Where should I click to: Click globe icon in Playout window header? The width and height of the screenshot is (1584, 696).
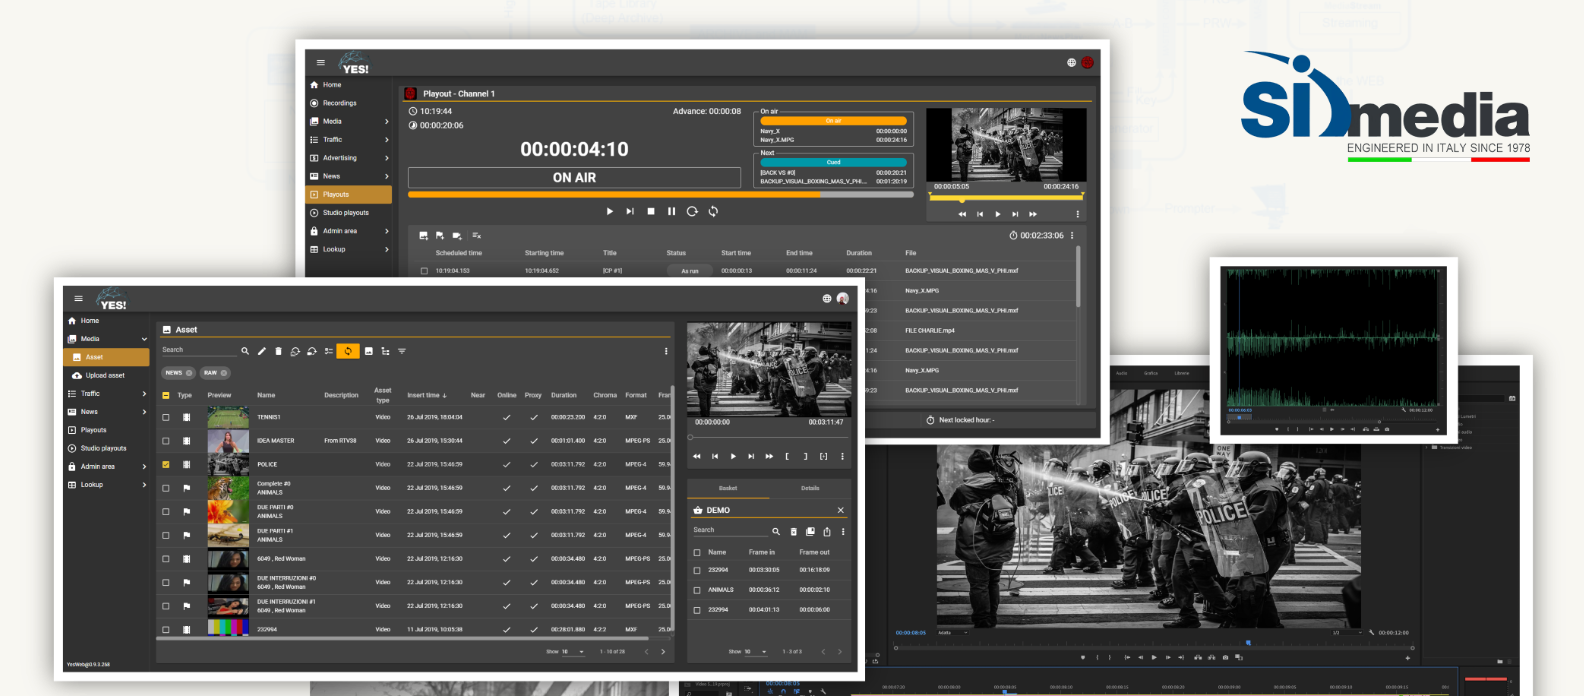point(1071,62)
